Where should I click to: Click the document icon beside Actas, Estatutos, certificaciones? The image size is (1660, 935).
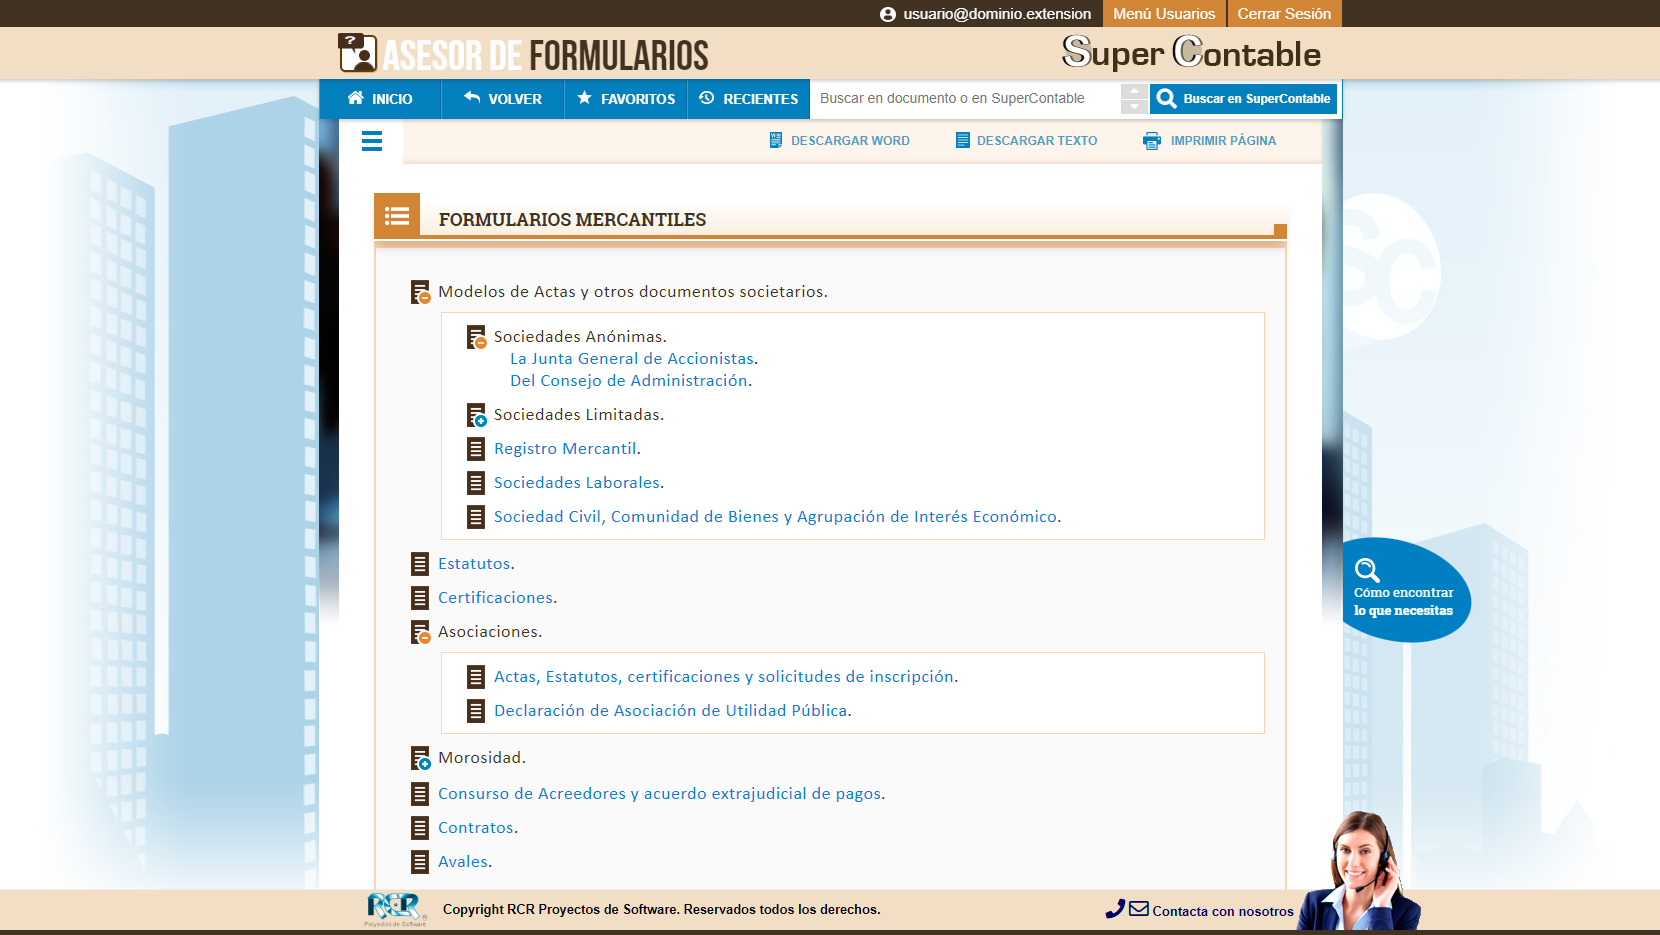pyautogui.click(x=476, y=677)
